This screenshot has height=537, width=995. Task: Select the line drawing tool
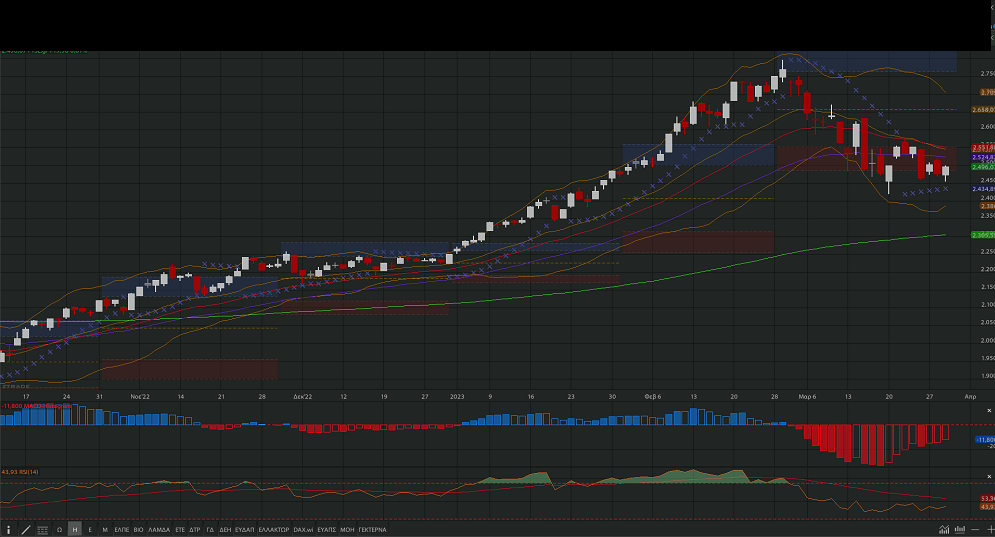pos(26,529)
